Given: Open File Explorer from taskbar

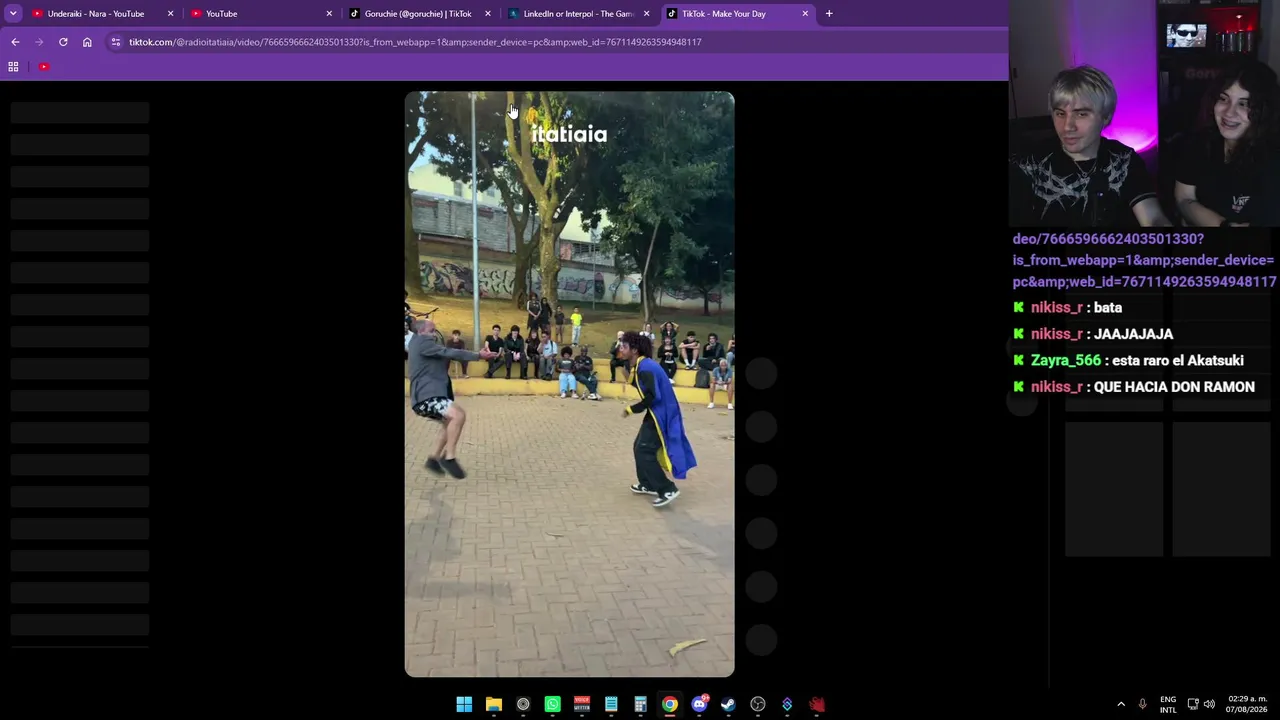Looking at the screenshot, I should (494, 705).
